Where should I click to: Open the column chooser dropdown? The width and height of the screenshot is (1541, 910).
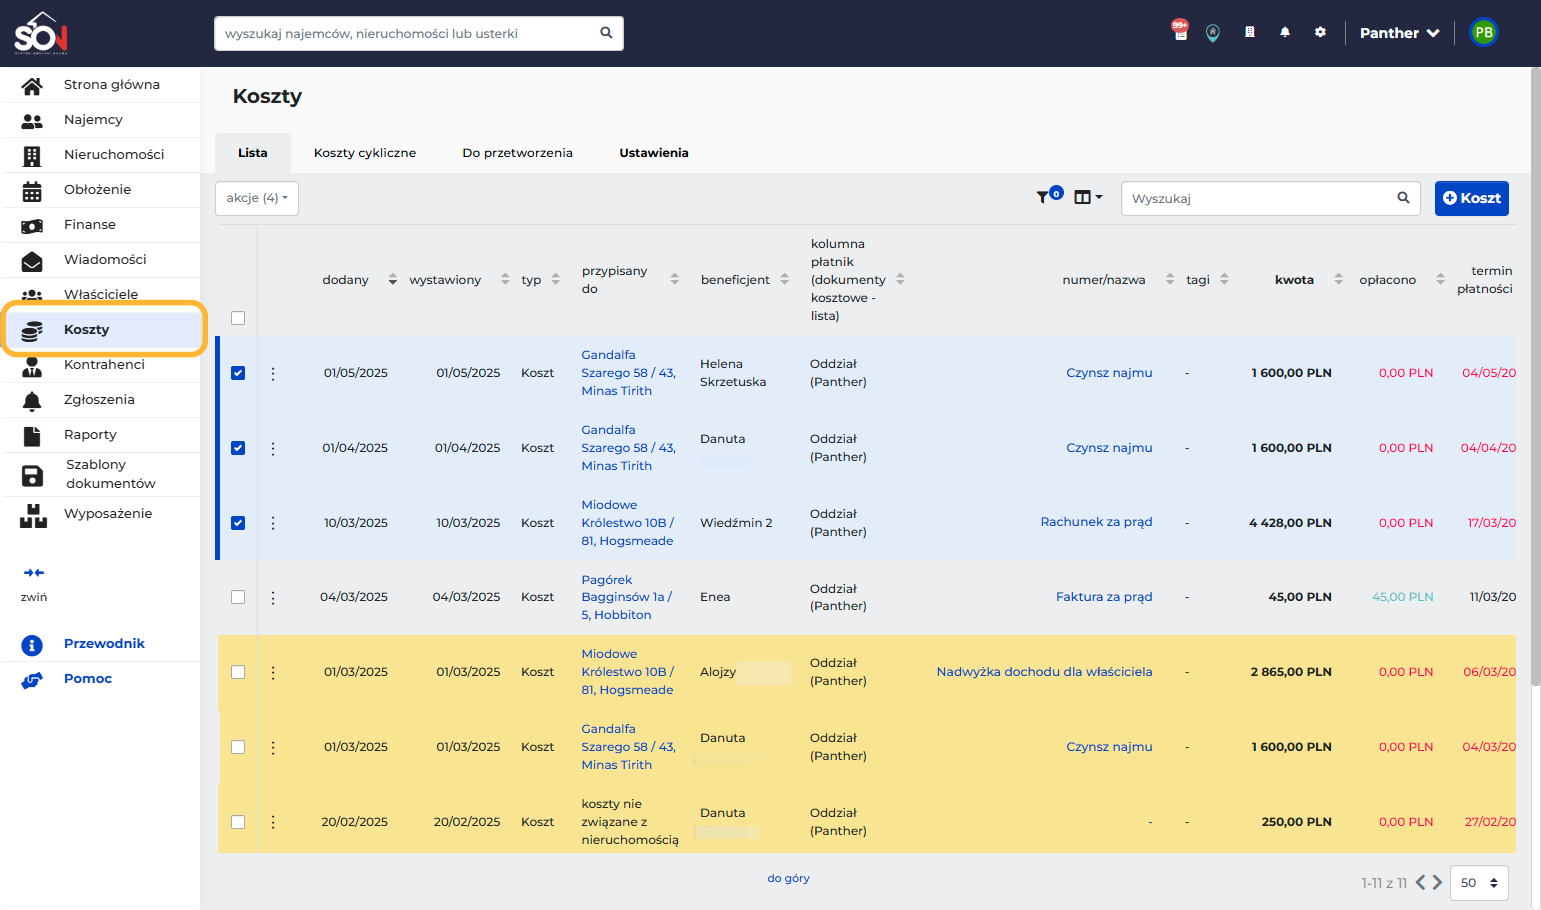(1088, 197)
